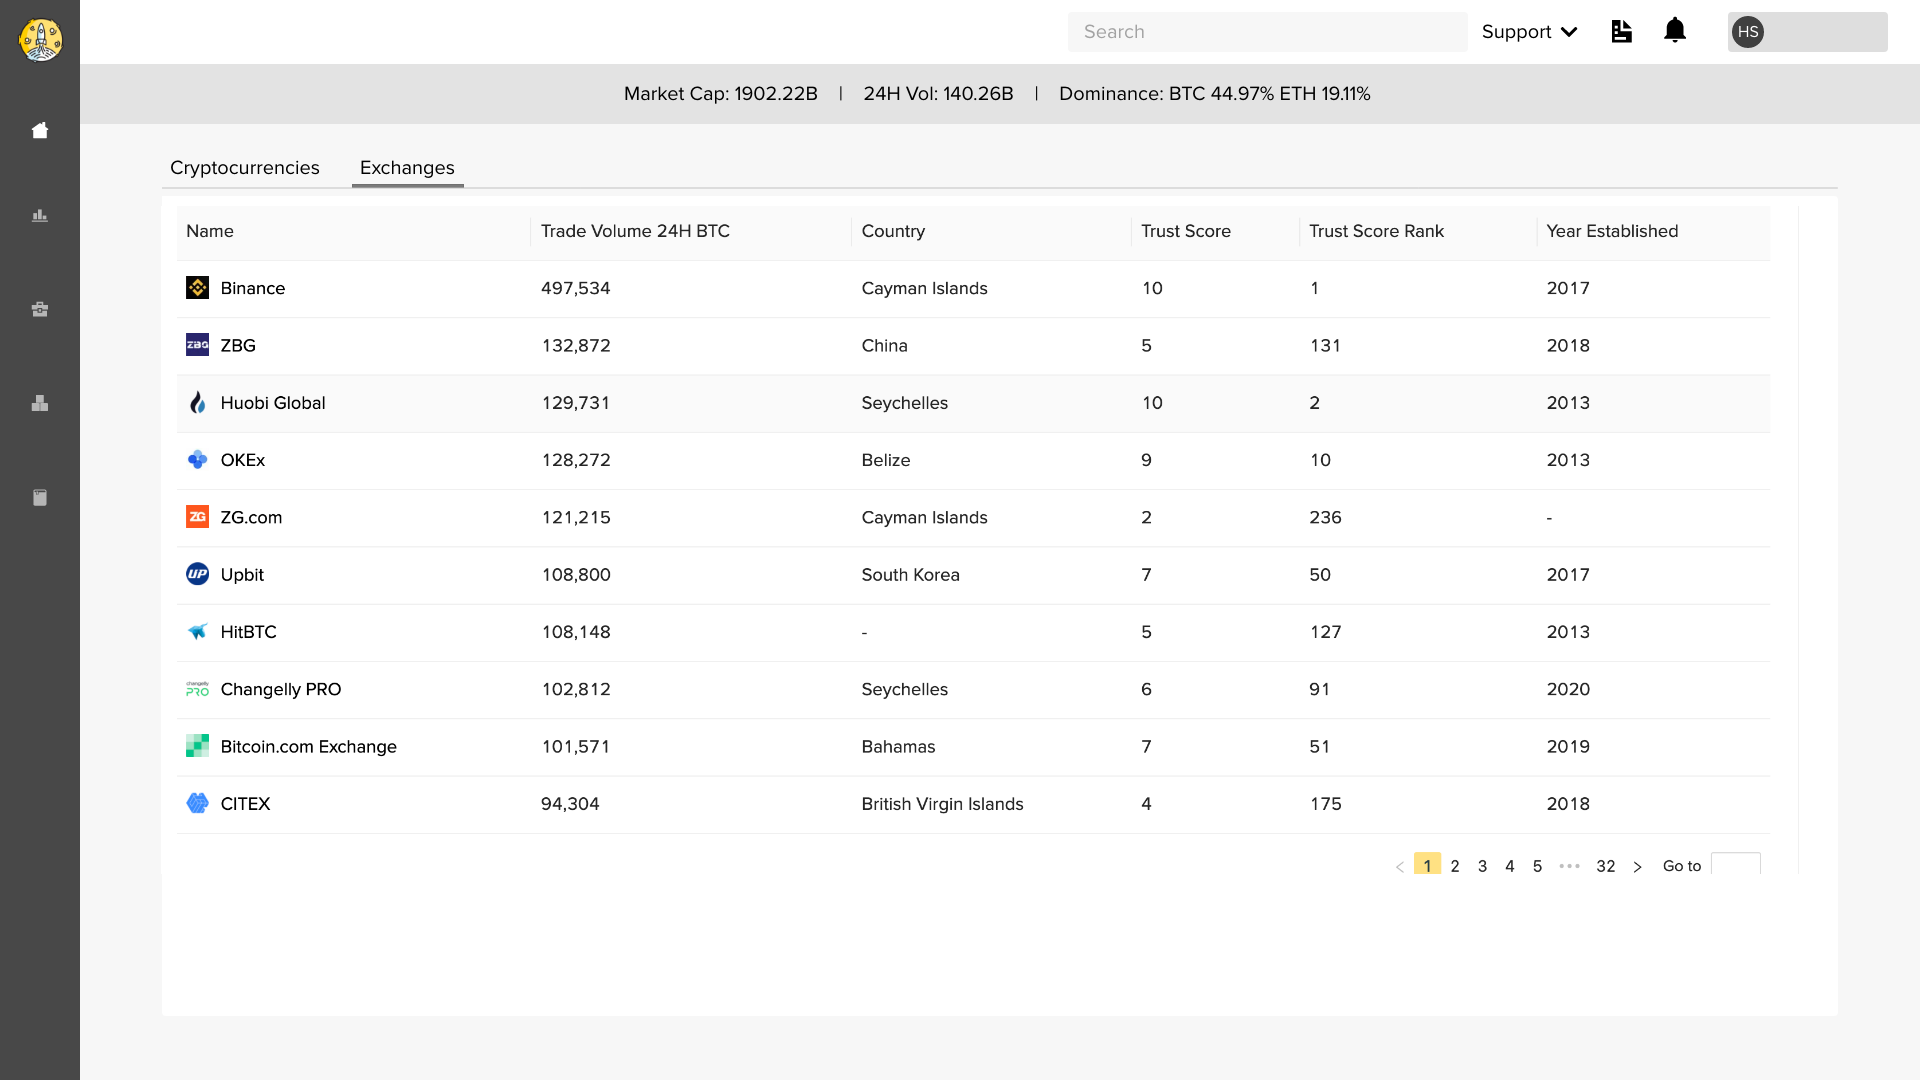Screen dimensions: 1920x1080
Task: Click the Upbit exchange logo
Action: pyautogui.click(x=197, y=574)
